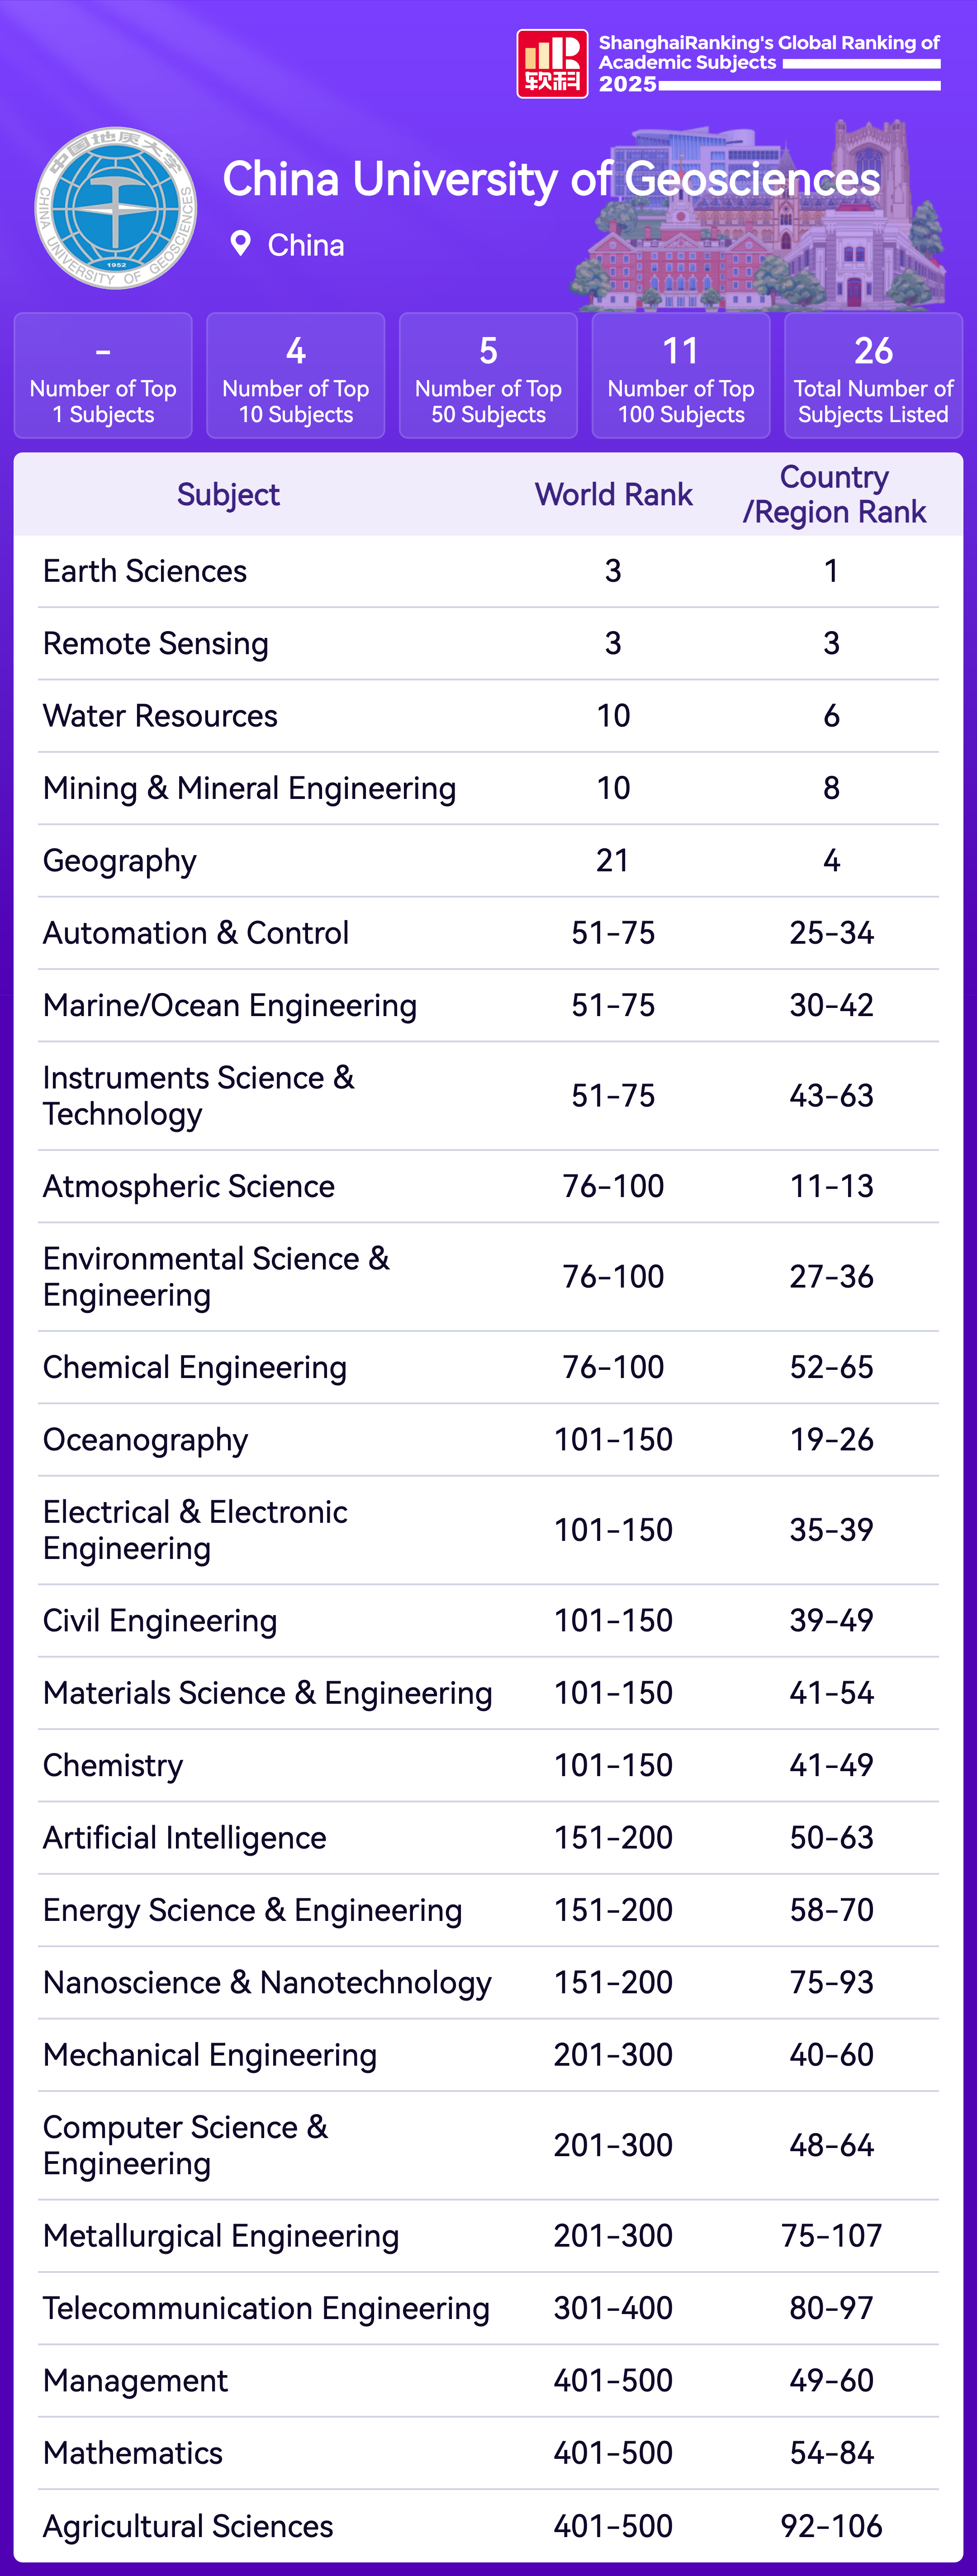The height and width of the screenshot is (2576, 977).
Task: Click the location pin icon beside China
Action: pyautogui.click(x=240, y=244)
